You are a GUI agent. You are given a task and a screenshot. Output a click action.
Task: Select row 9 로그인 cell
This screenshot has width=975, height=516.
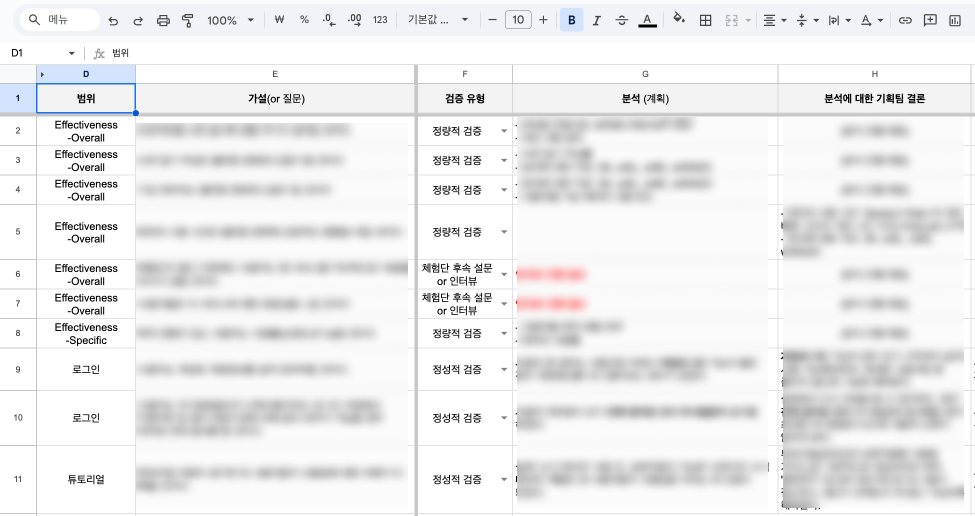[86, 369]
